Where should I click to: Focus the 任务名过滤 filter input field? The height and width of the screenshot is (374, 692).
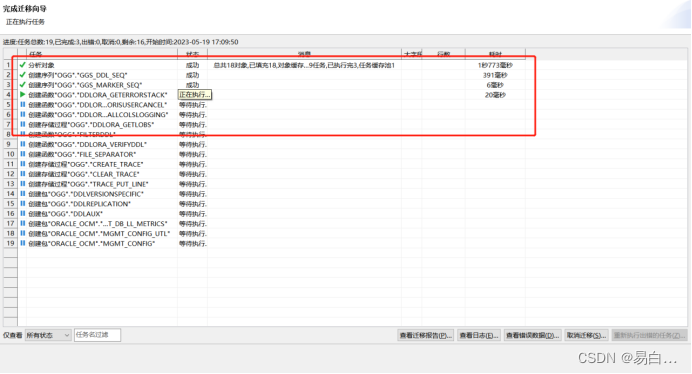[x=97, y=335]
